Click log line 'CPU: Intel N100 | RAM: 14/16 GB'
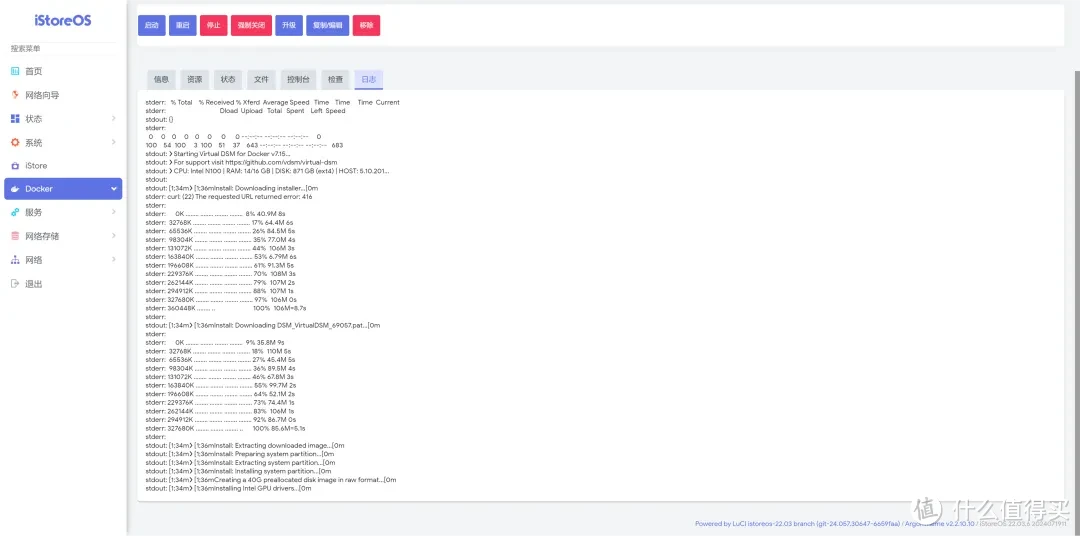The image size is (1080, 536). [268, 171]
